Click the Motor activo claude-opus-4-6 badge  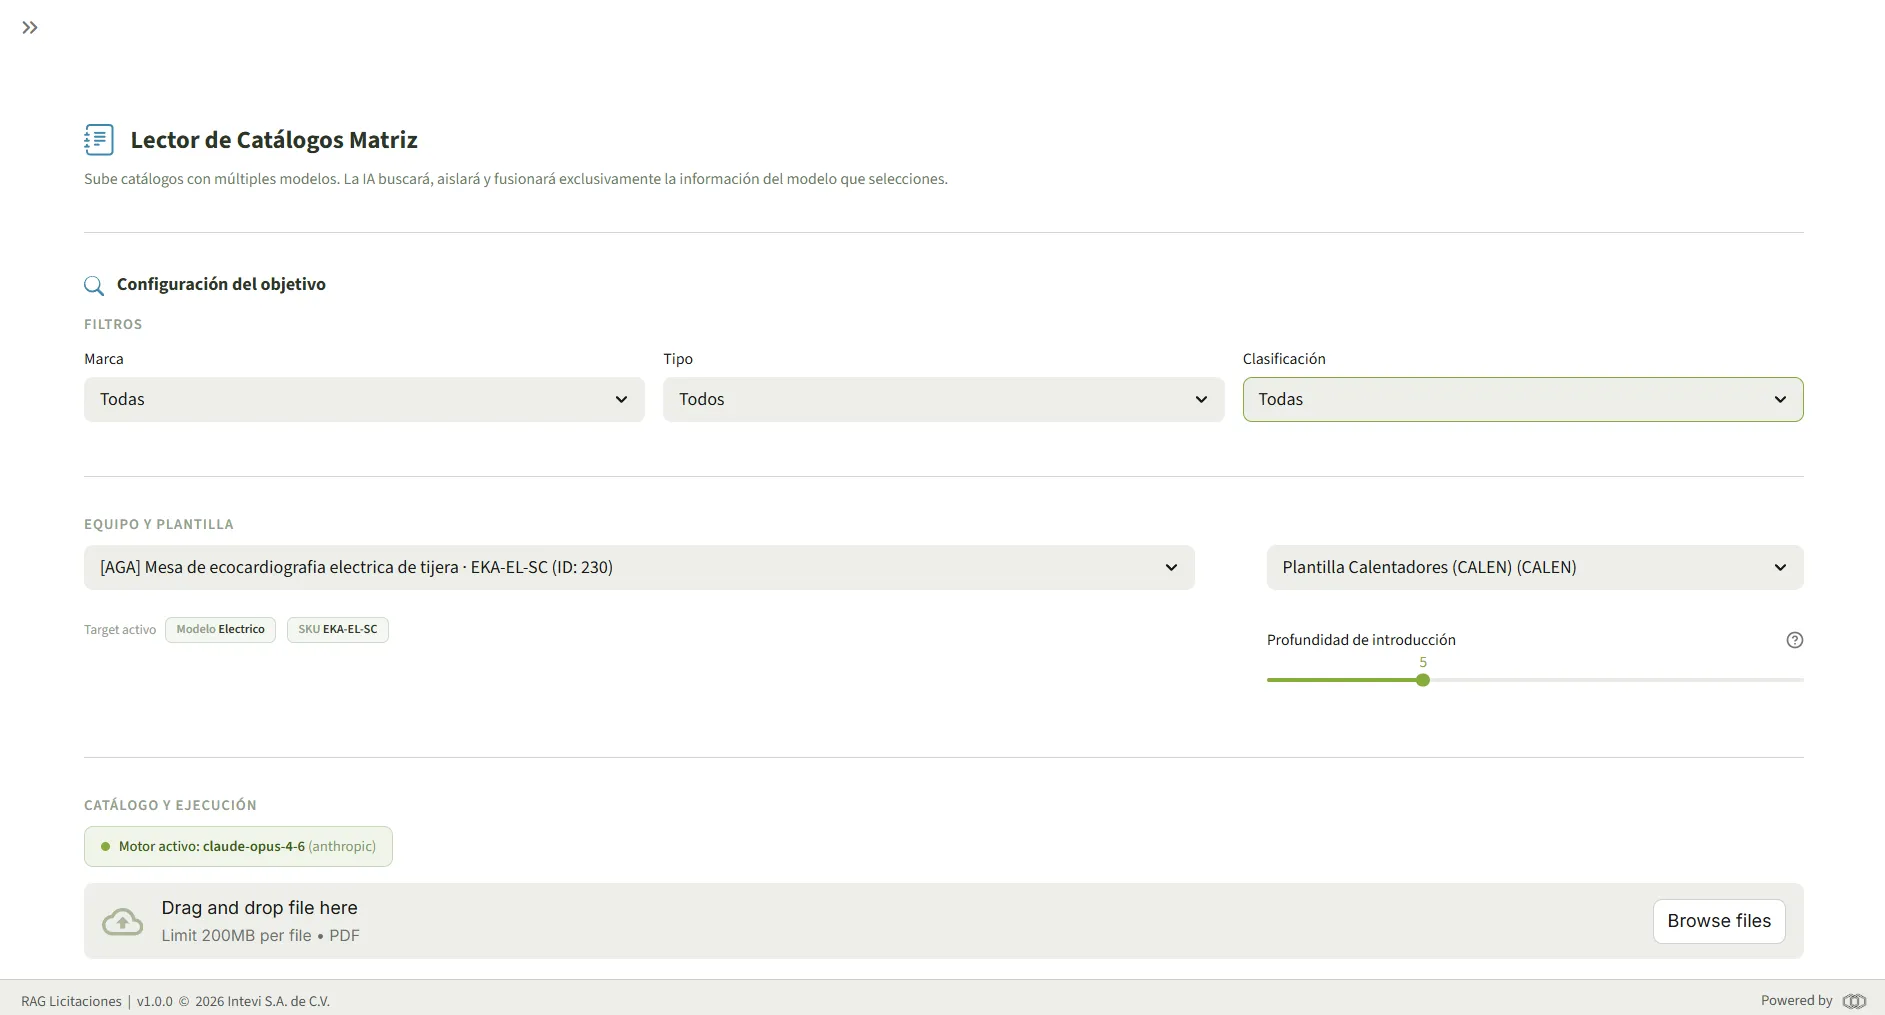tap(238, 846)
